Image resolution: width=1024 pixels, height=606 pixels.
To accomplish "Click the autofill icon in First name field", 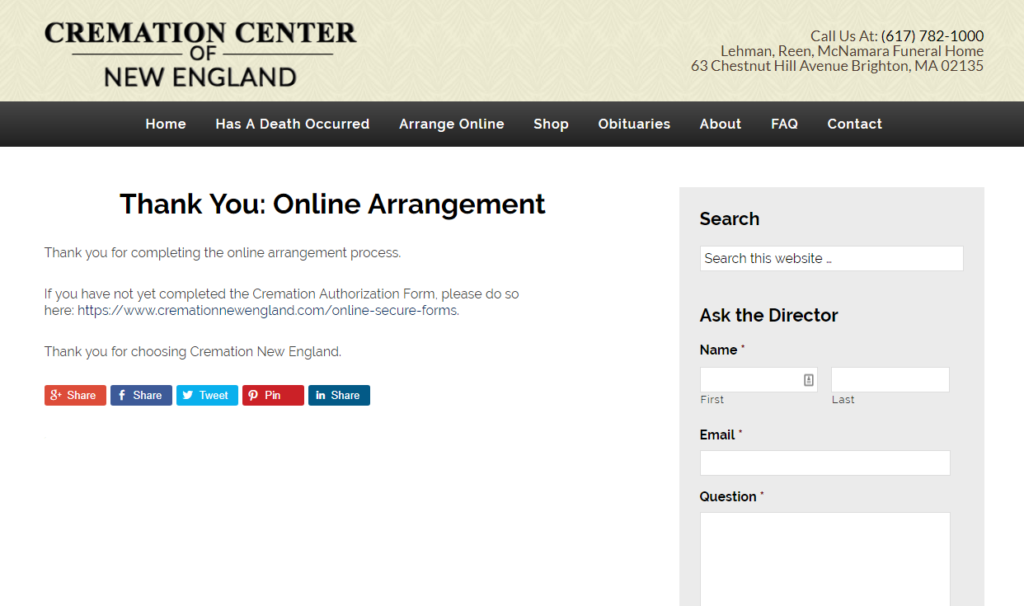I will click(x=808, y=380).
